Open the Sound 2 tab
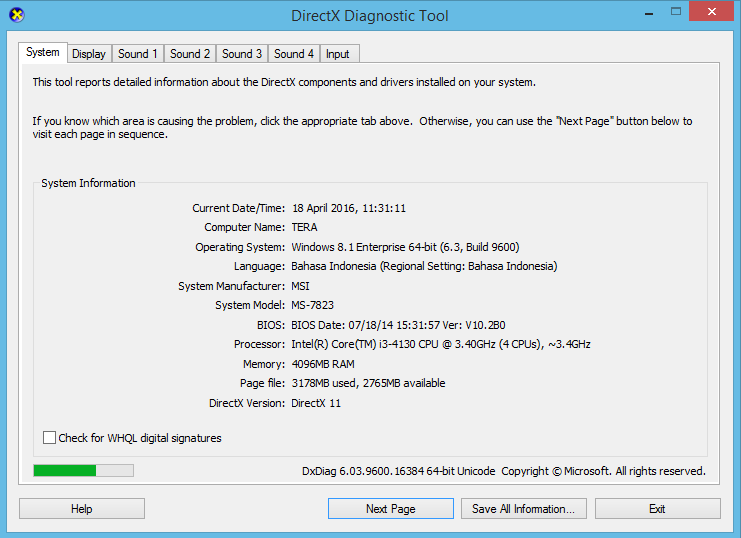 pos(190,54)
